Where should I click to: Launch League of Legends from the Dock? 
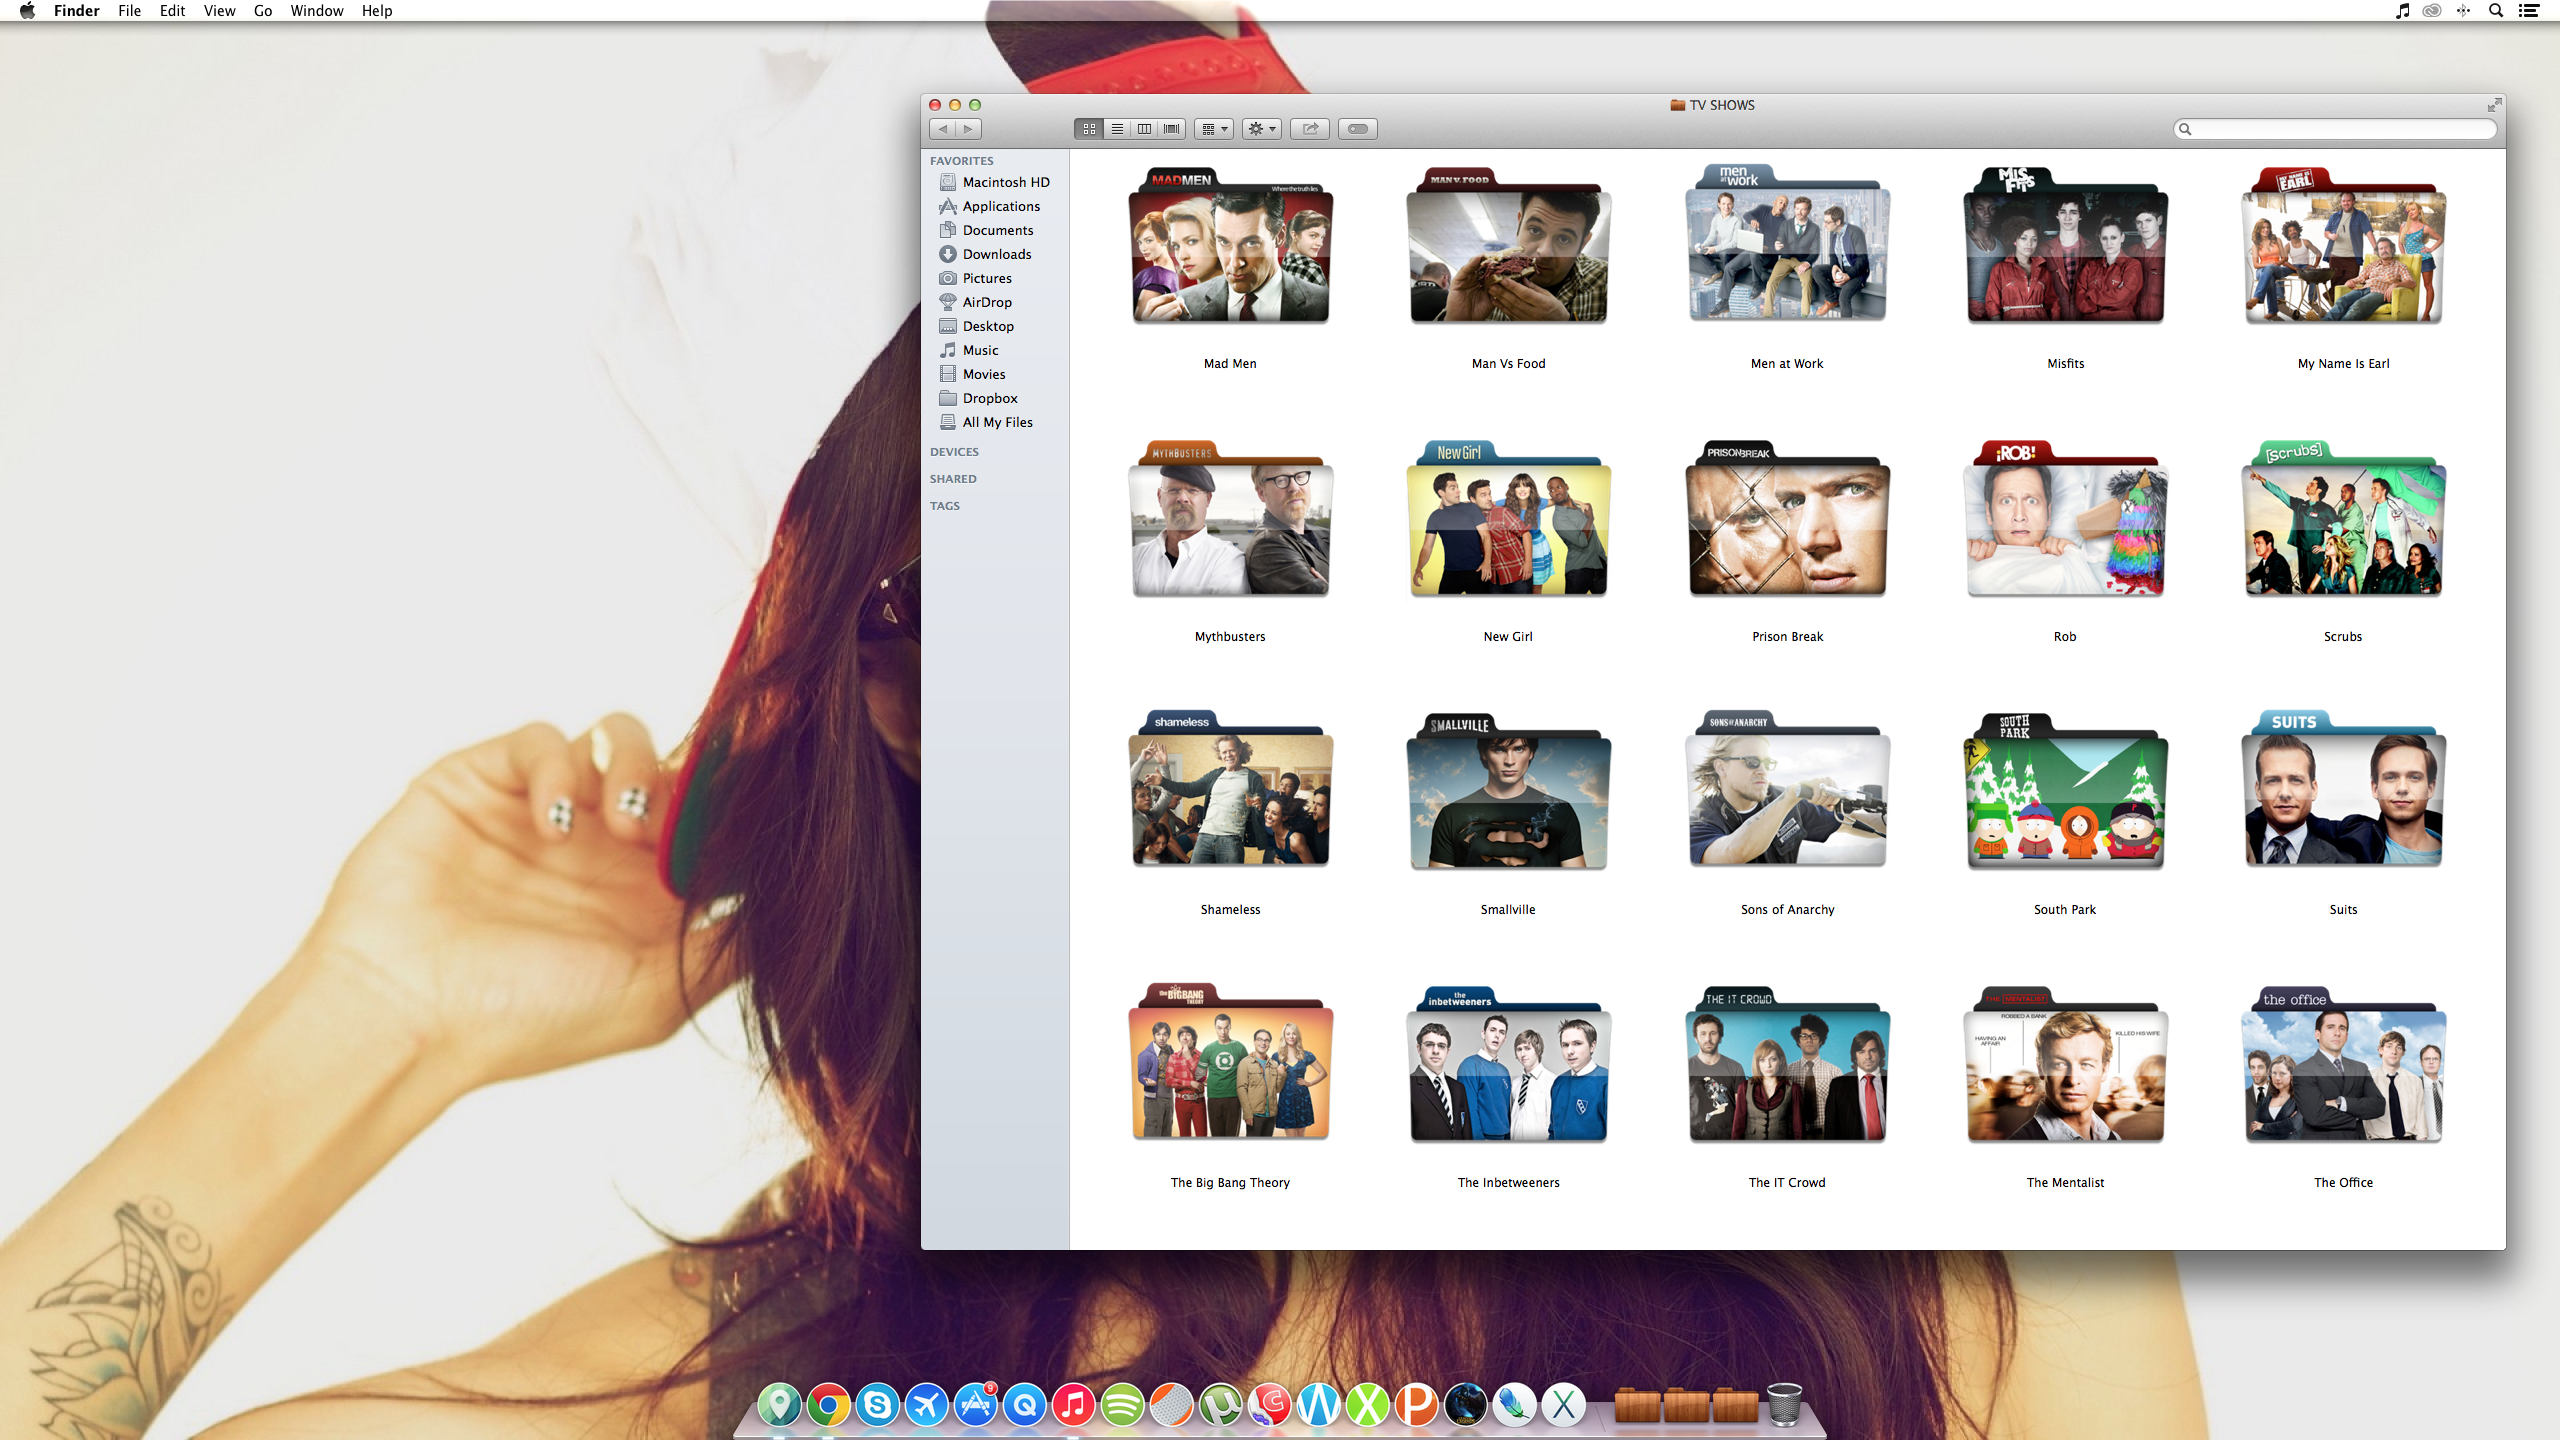1465,1404
